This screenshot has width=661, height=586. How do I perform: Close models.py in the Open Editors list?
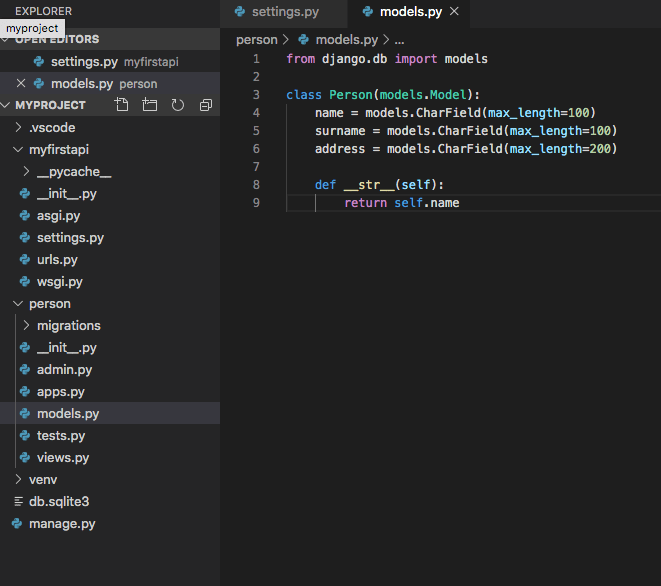21,83
